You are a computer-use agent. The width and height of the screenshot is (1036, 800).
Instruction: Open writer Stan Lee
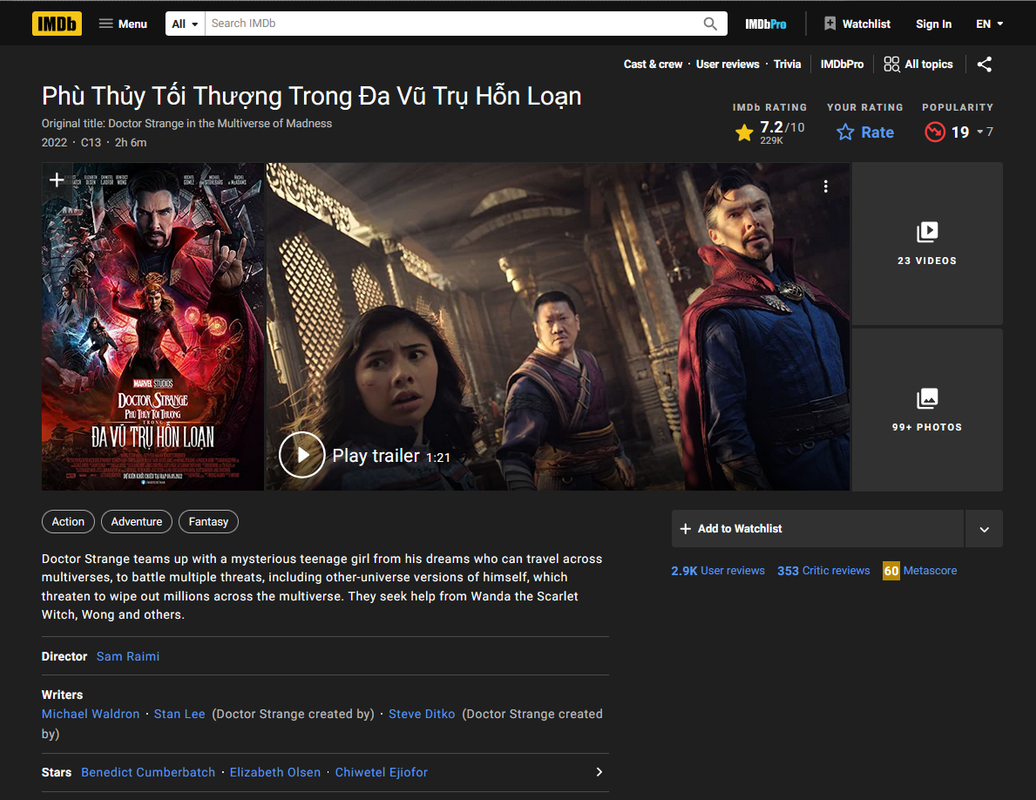pyautogui.click(x=180, y=713)
